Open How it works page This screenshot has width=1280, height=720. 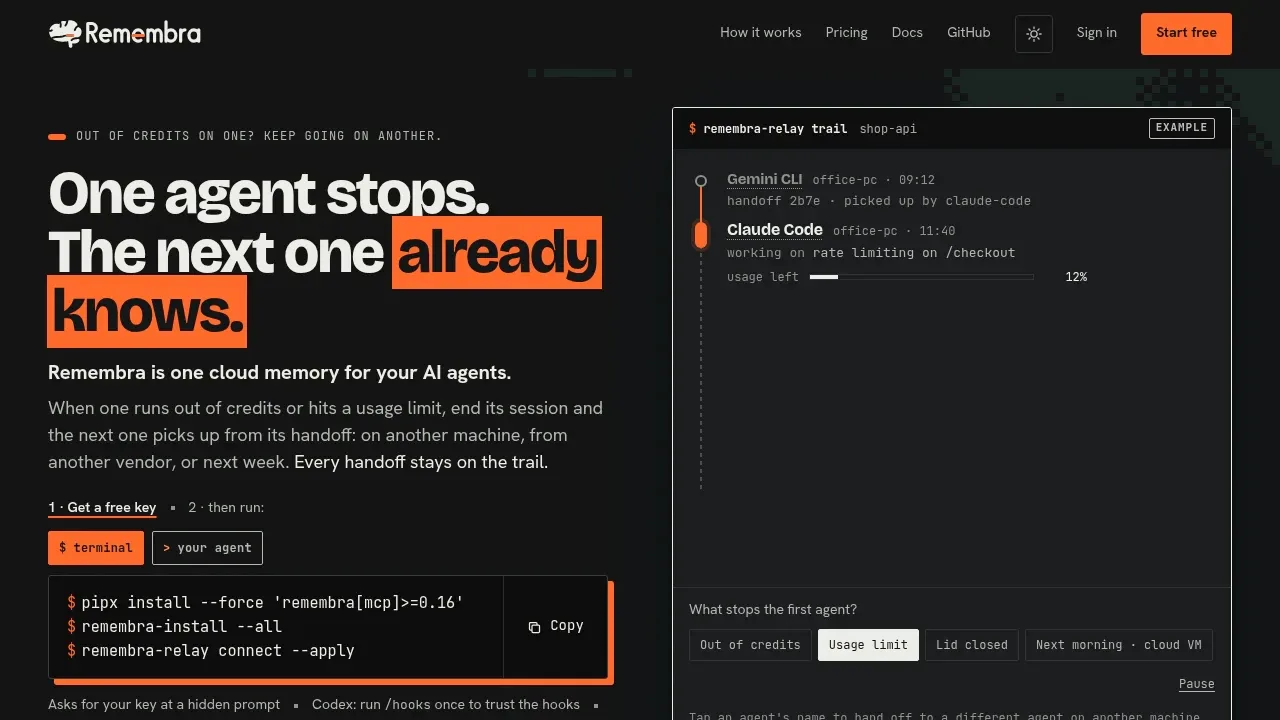pos(760,33)
